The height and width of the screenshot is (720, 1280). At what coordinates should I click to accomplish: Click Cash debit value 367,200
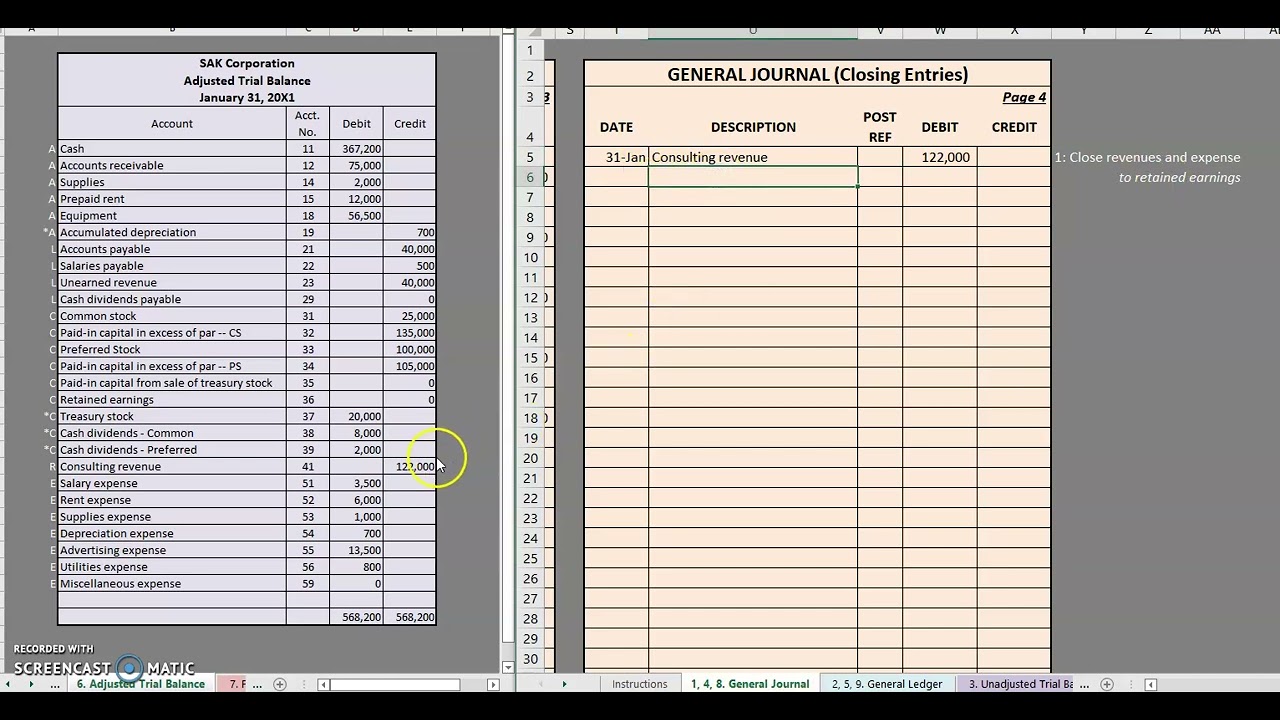(356, 149)
